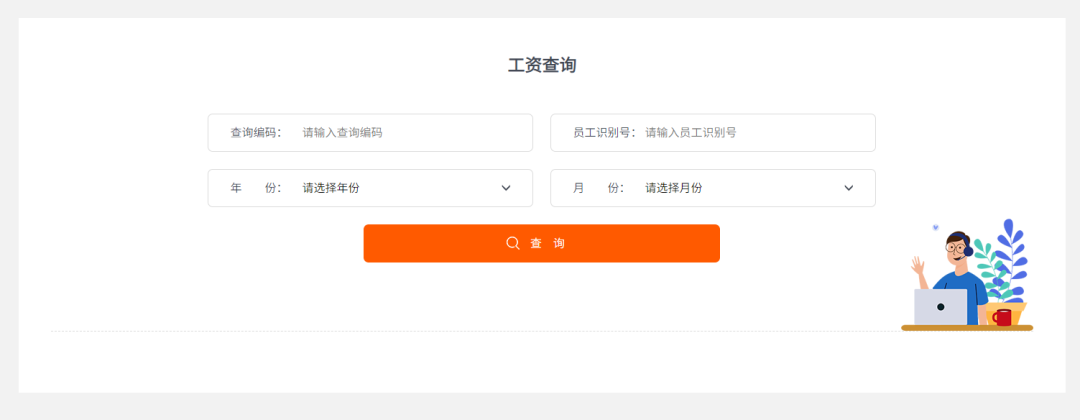Click the agent's waving hand
This screenshot has width=1080, height=420.
918,266
